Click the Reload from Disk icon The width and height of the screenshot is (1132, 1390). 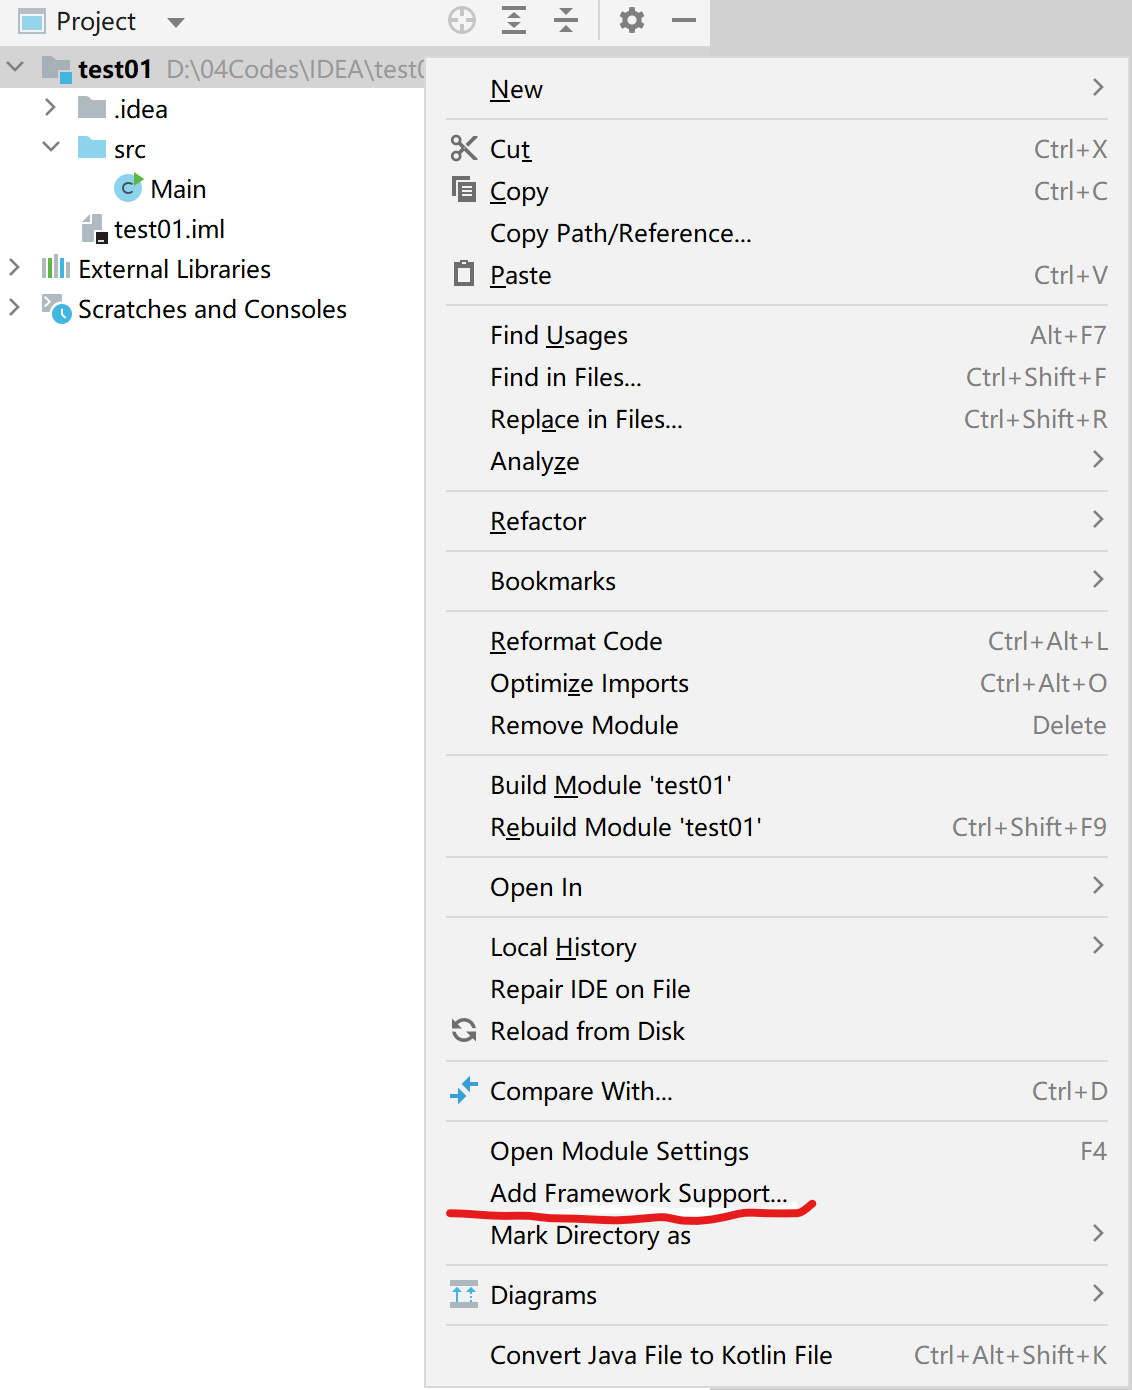coord(464,1030)
